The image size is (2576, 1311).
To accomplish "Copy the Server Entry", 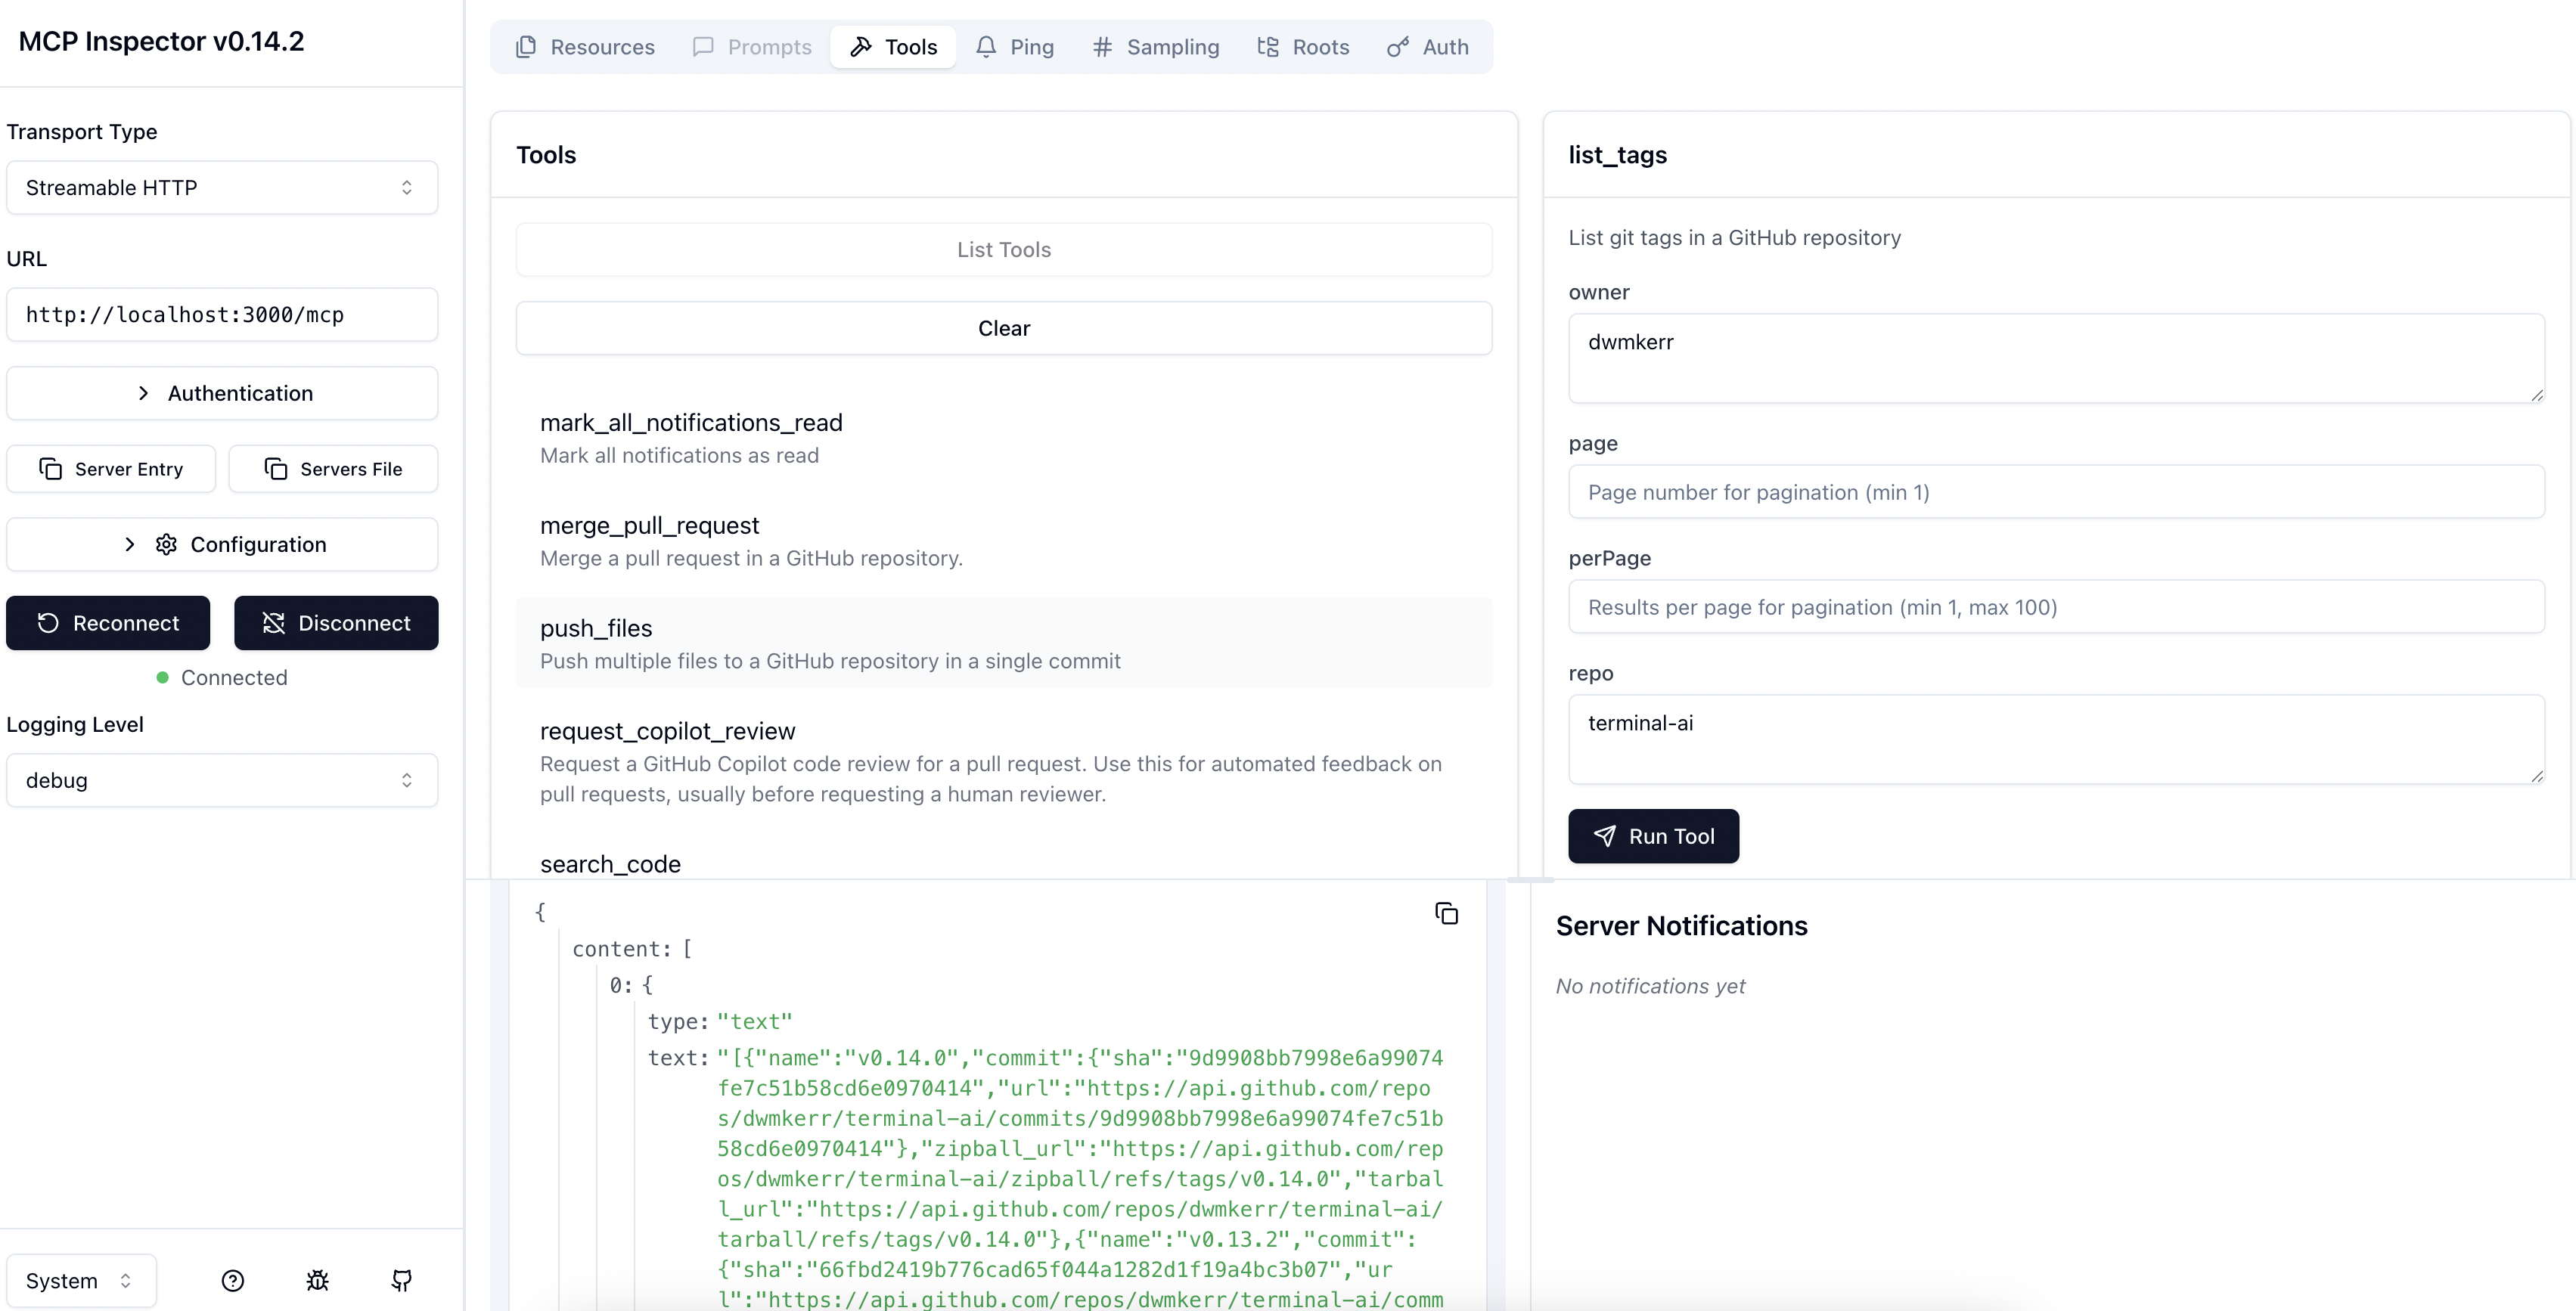I will (111, 469).
